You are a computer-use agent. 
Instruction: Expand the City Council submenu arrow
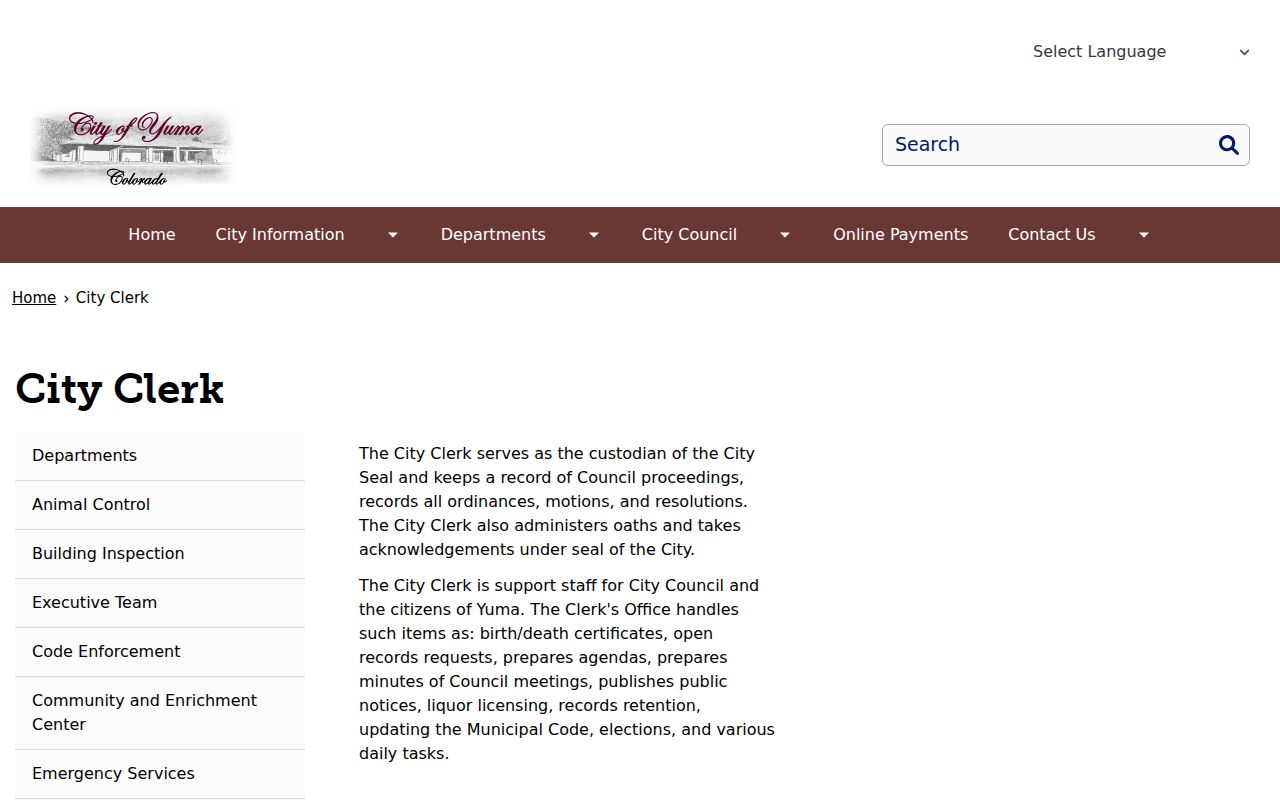tap(785, 235)
